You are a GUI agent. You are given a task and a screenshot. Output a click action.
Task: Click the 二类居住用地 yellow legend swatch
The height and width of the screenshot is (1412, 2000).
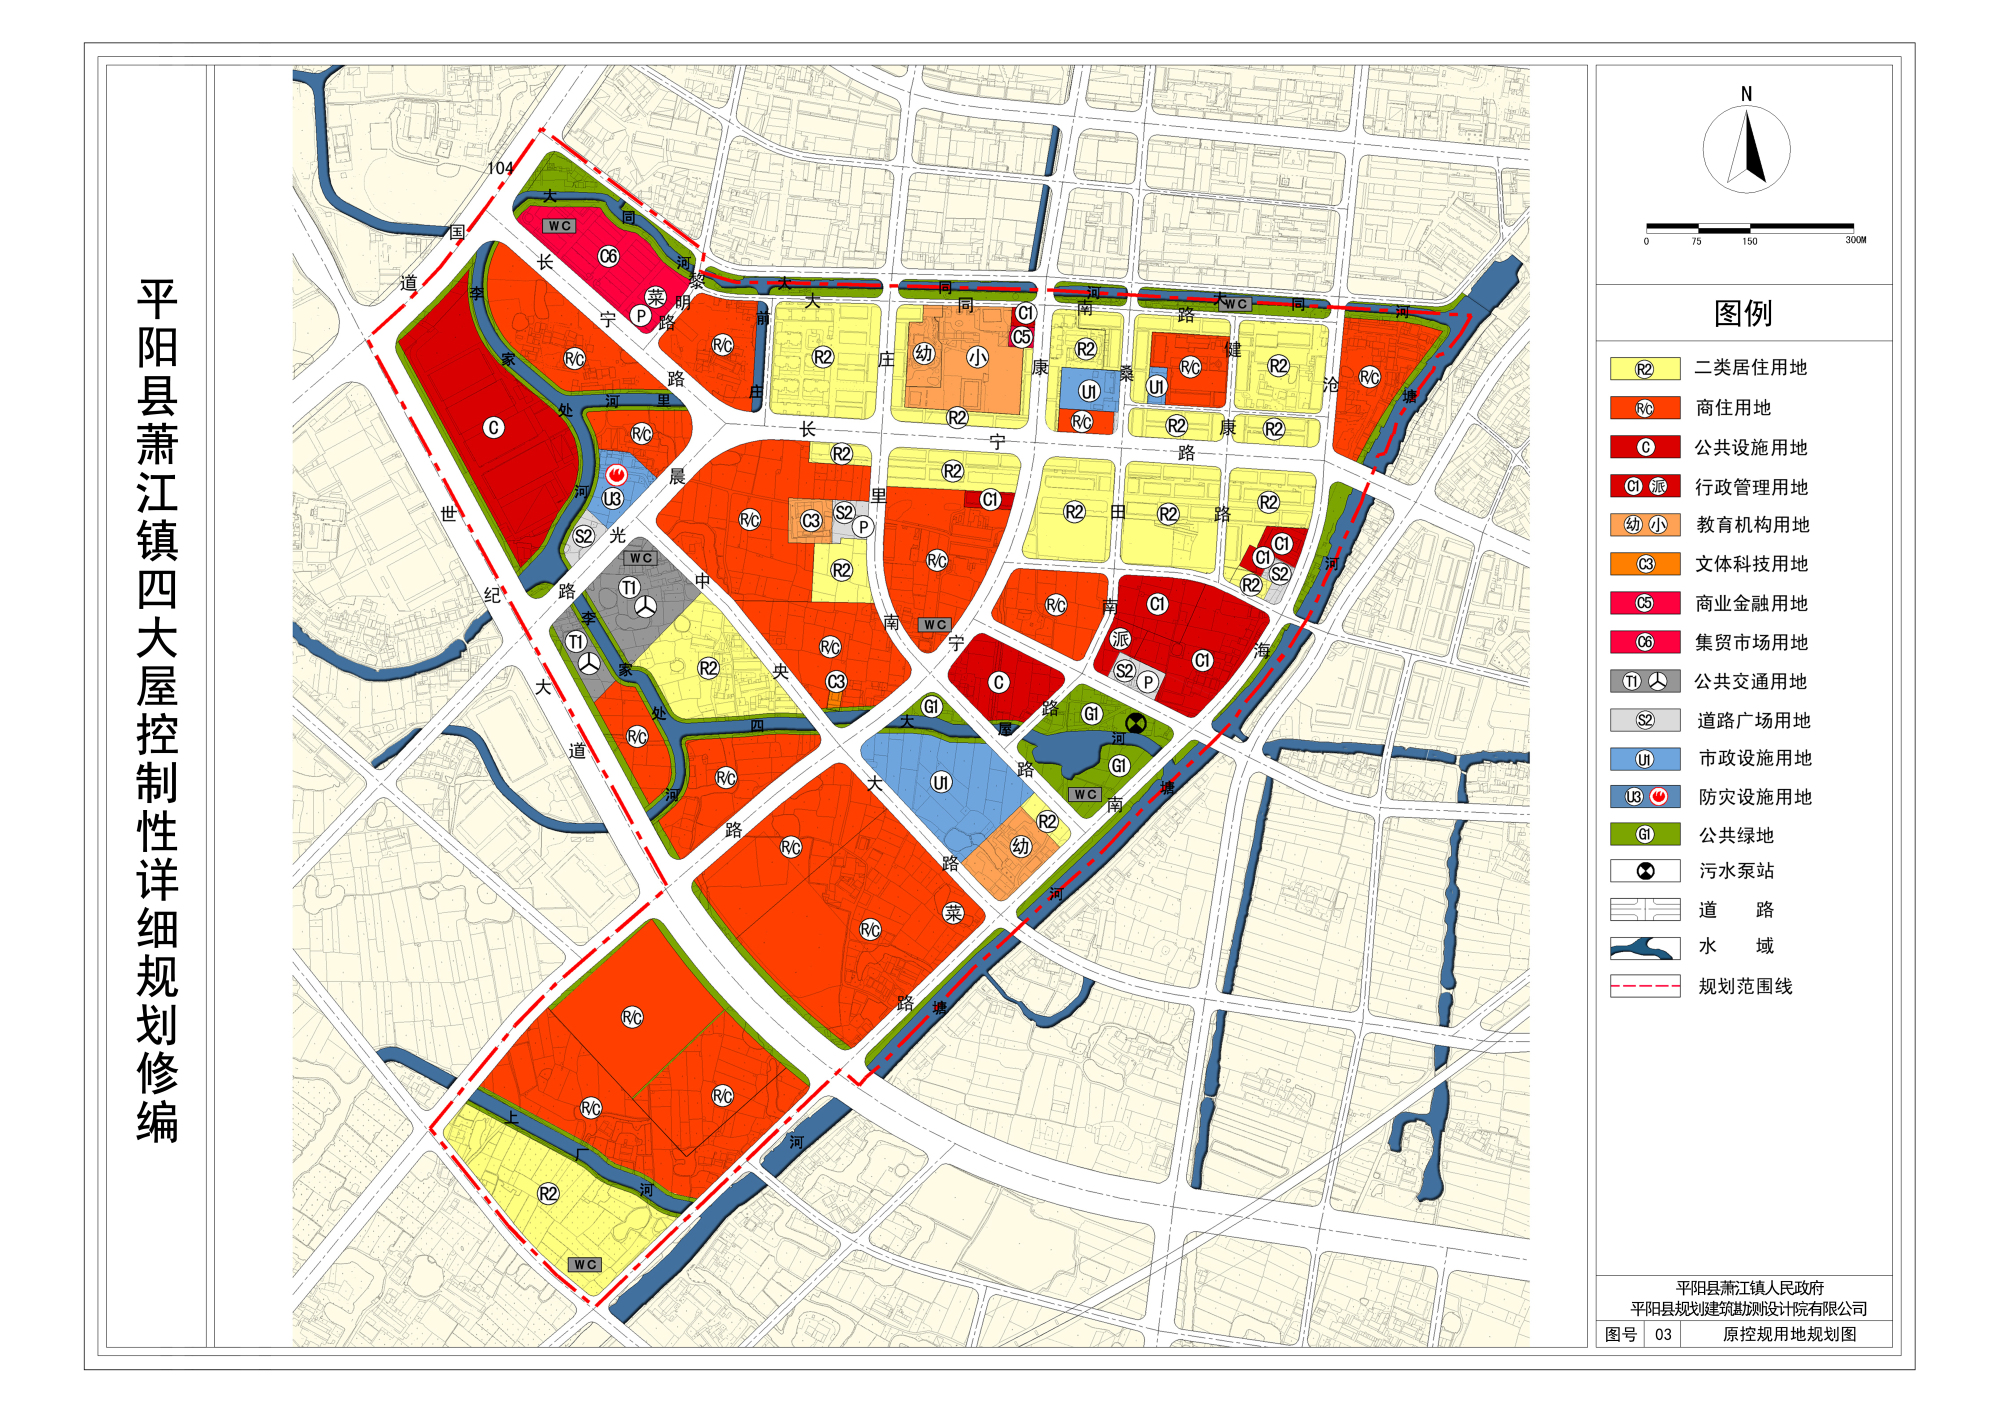(x=1645, y=369)
